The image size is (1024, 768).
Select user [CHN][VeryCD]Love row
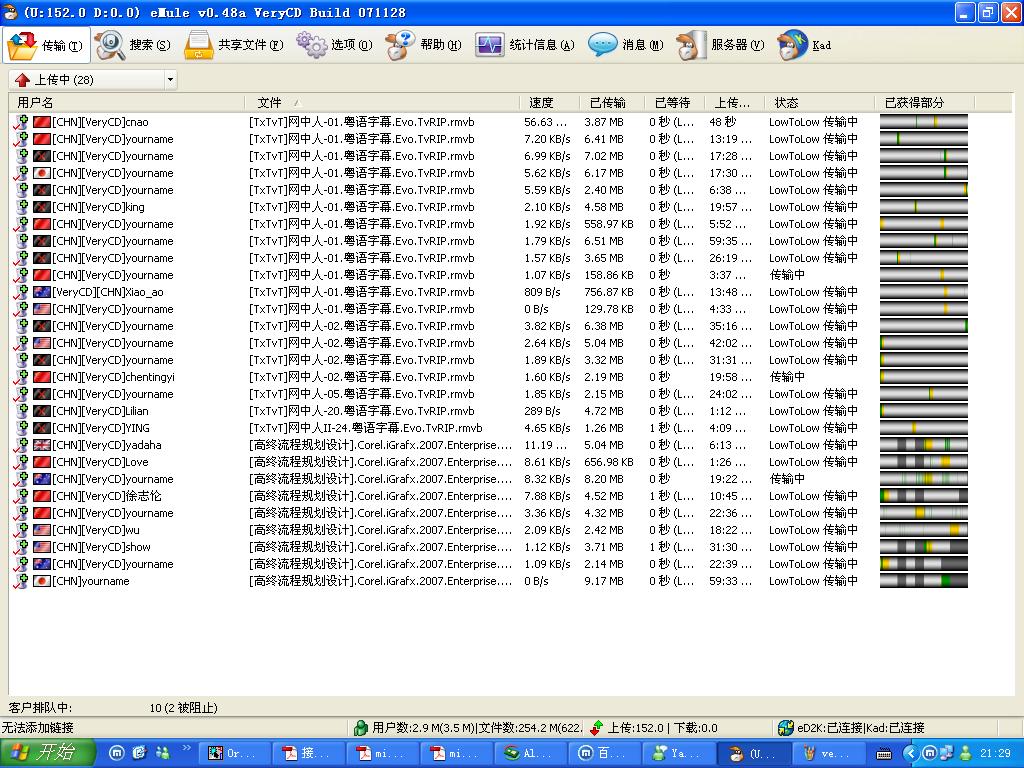[x=490, y=462]
